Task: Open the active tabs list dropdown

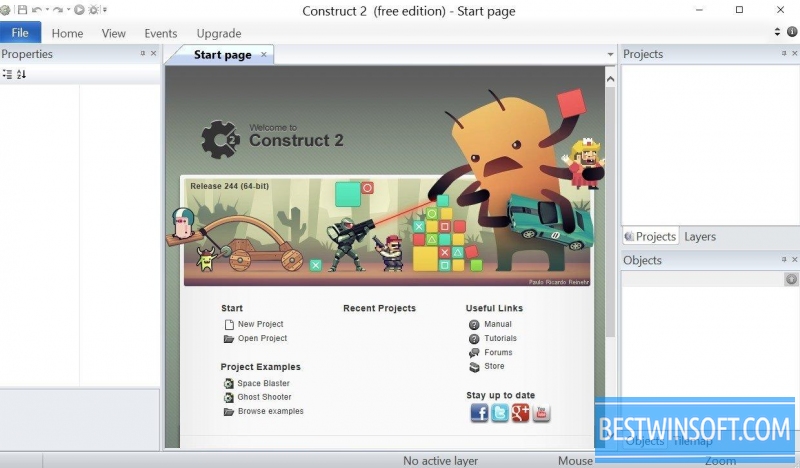Action: pos(610,54)
